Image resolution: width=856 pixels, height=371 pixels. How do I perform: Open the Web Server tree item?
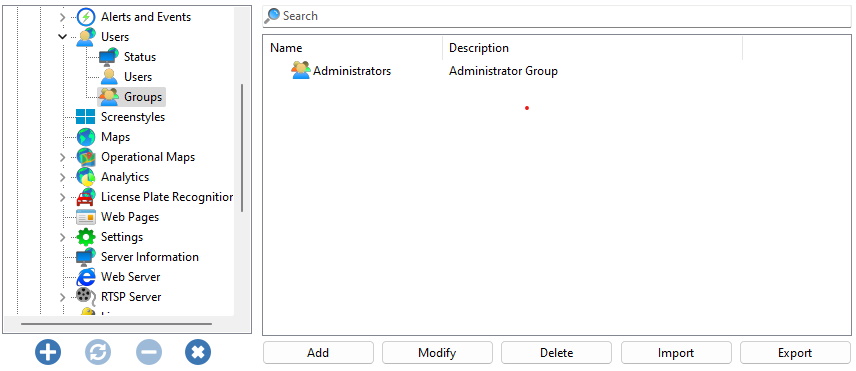(x=130, y=277)
